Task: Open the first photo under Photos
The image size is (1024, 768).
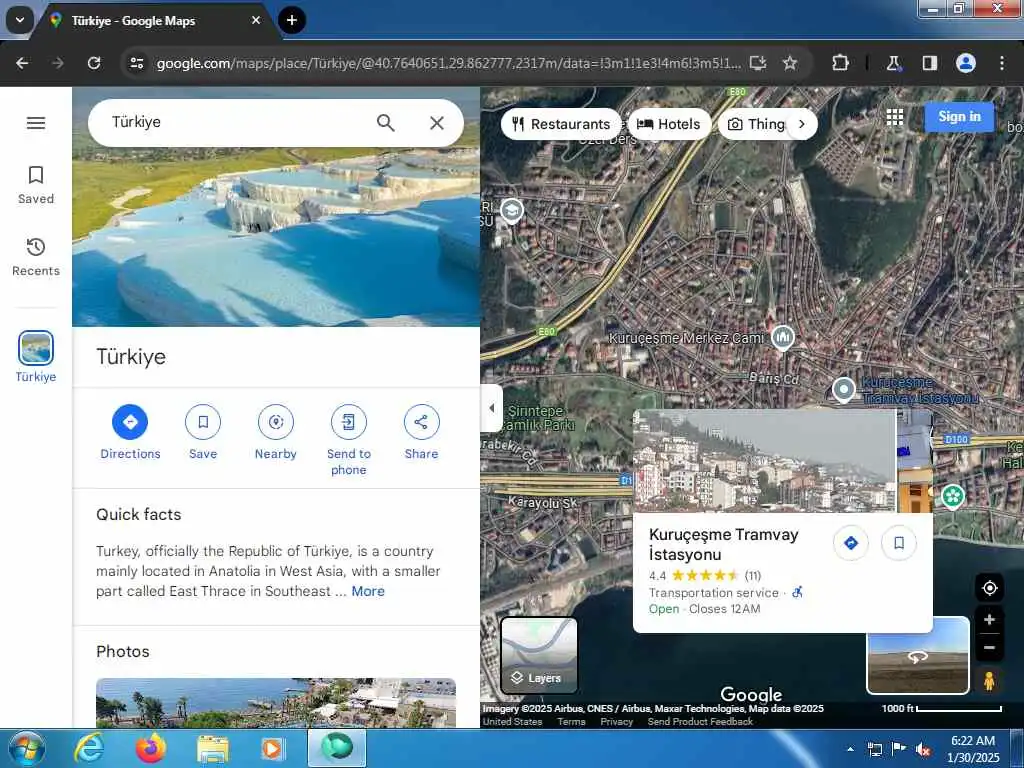Action: tap(276, 703)
